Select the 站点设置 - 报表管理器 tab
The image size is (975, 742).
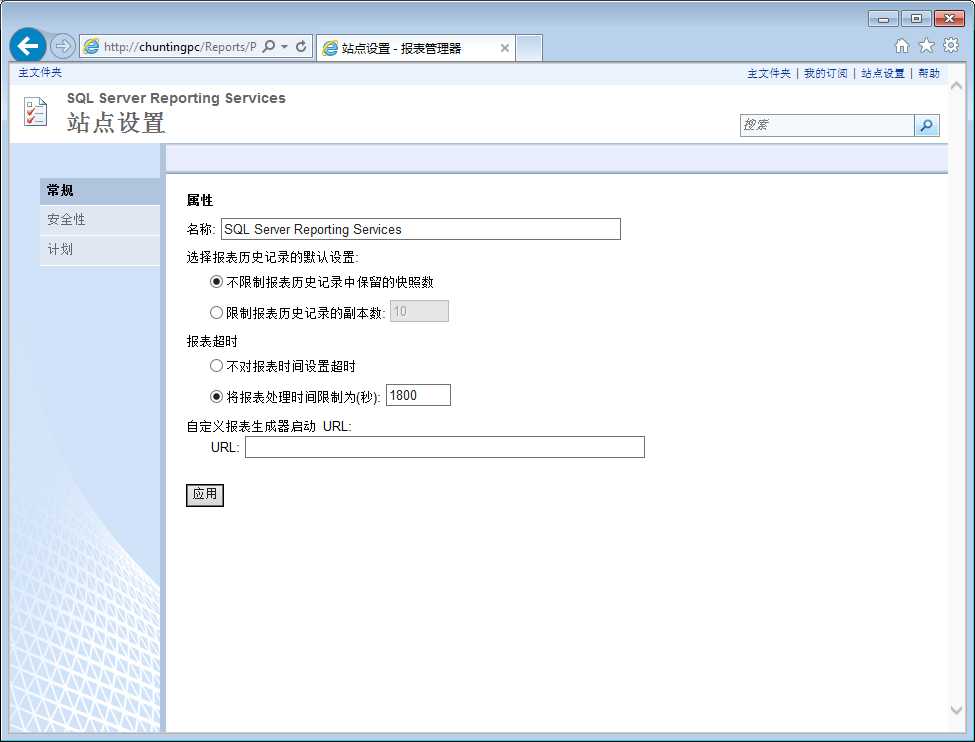pyautogui.click(x=416, y=48)
